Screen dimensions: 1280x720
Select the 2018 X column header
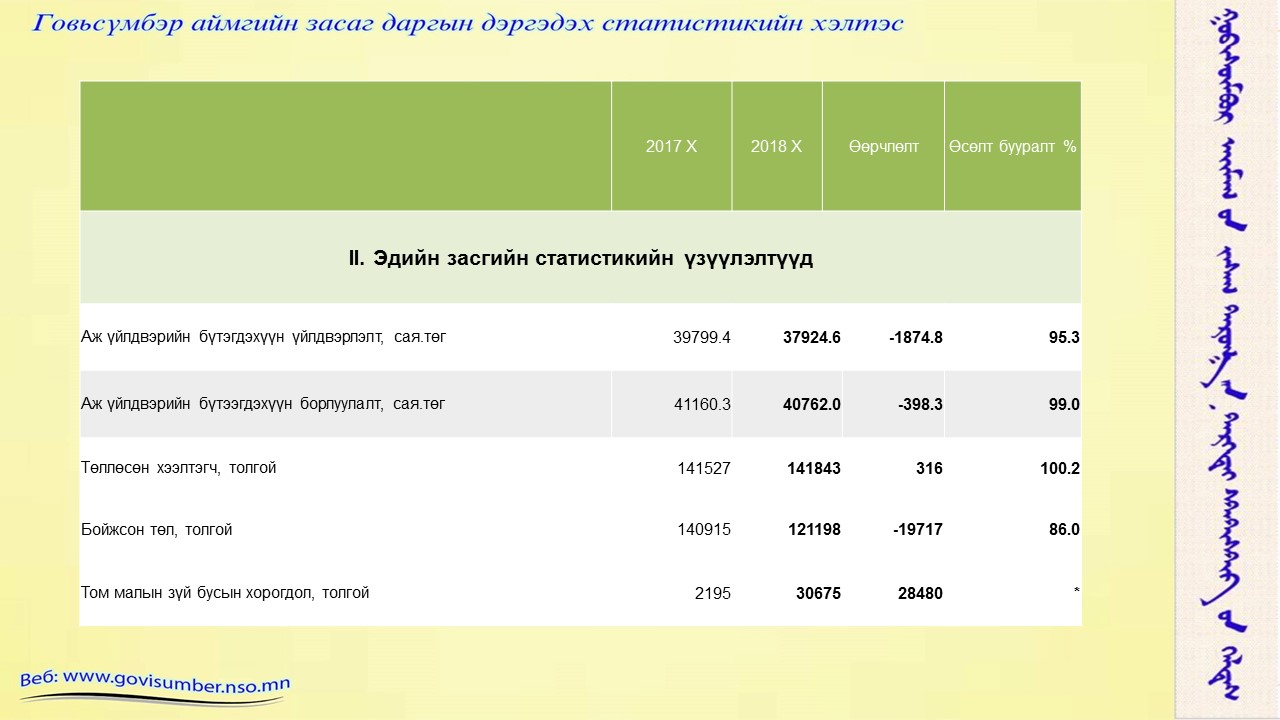point(776,146)
